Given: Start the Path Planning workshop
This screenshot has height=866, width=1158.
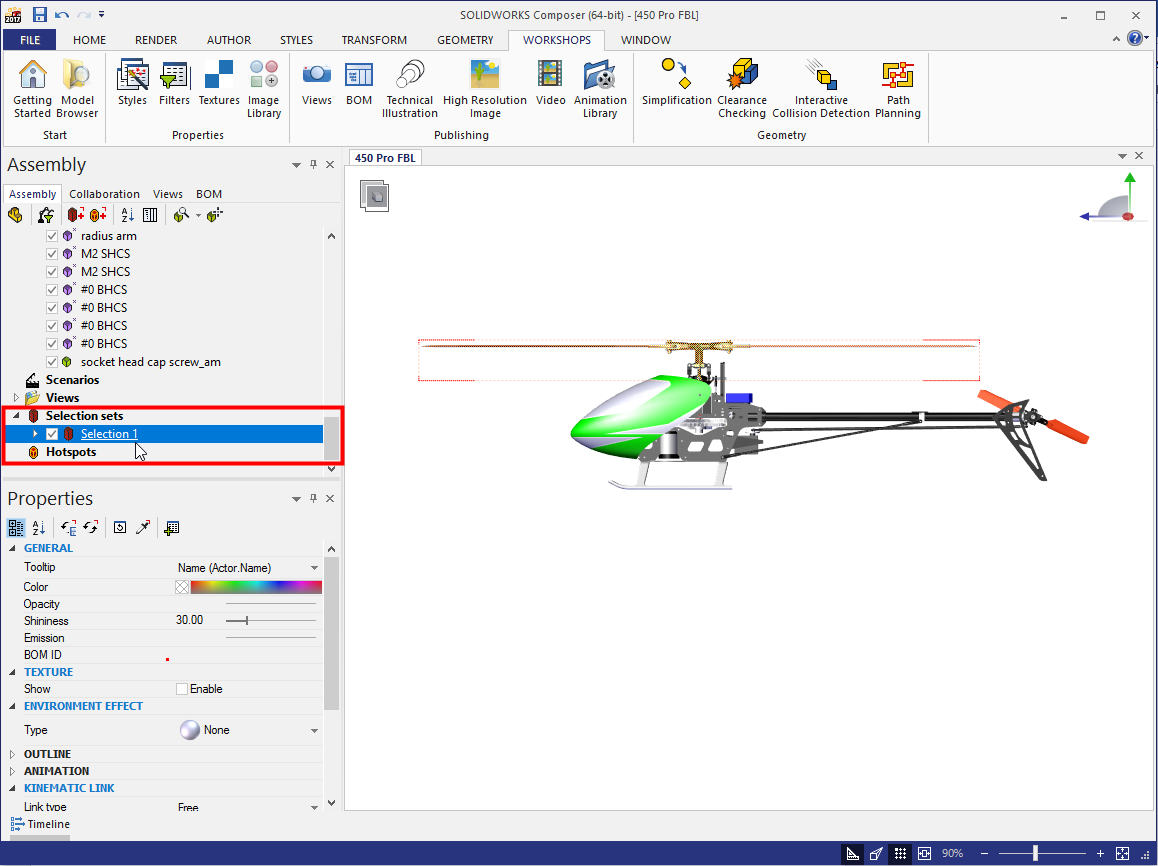Looking at the screenshot, I should pos(897,88).
